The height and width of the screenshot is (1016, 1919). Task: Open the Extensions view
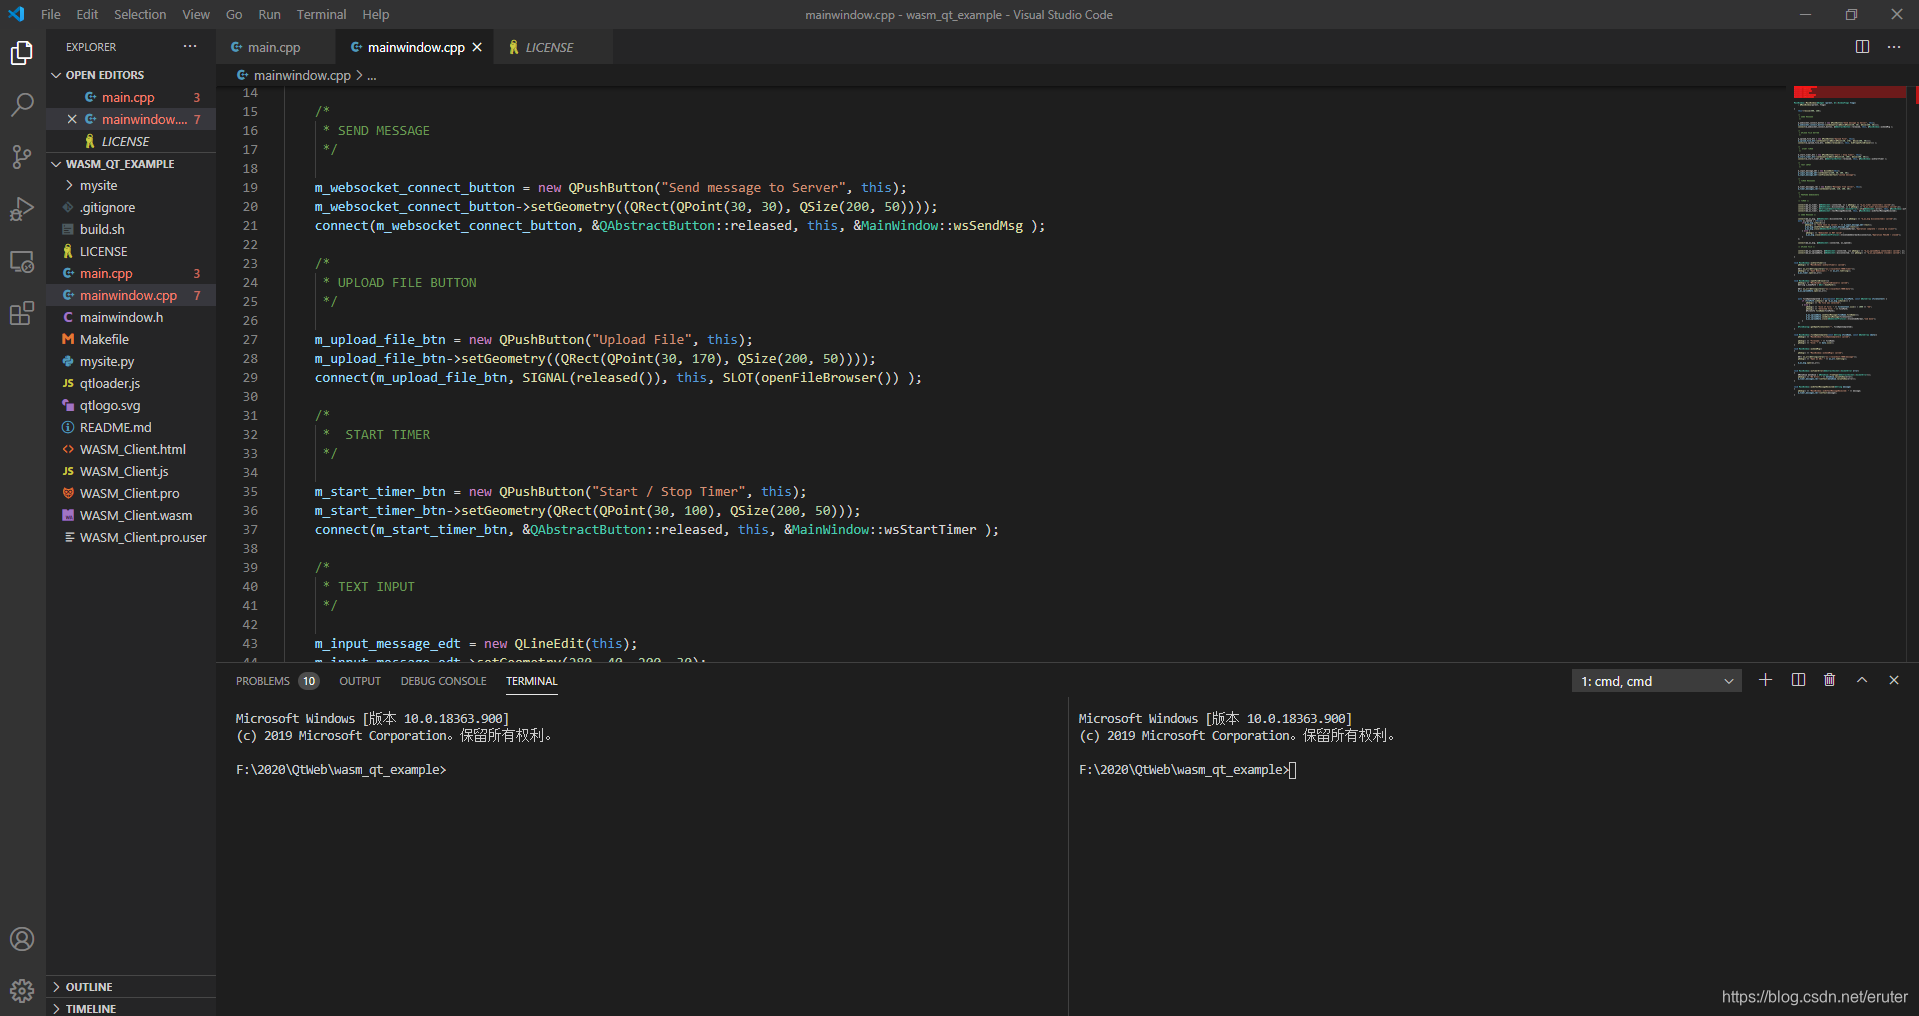(22, 314)
